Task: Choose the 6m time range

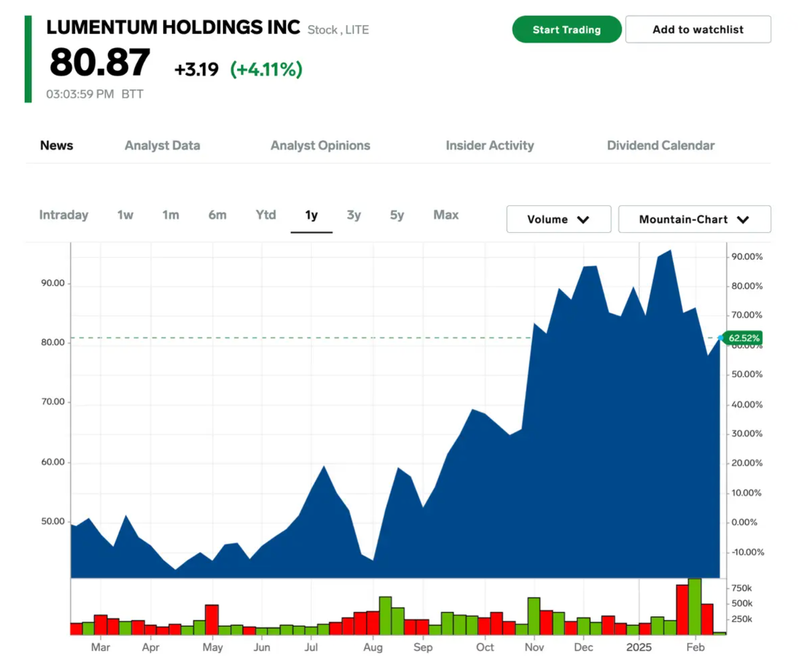Action: tap(217, 215)
